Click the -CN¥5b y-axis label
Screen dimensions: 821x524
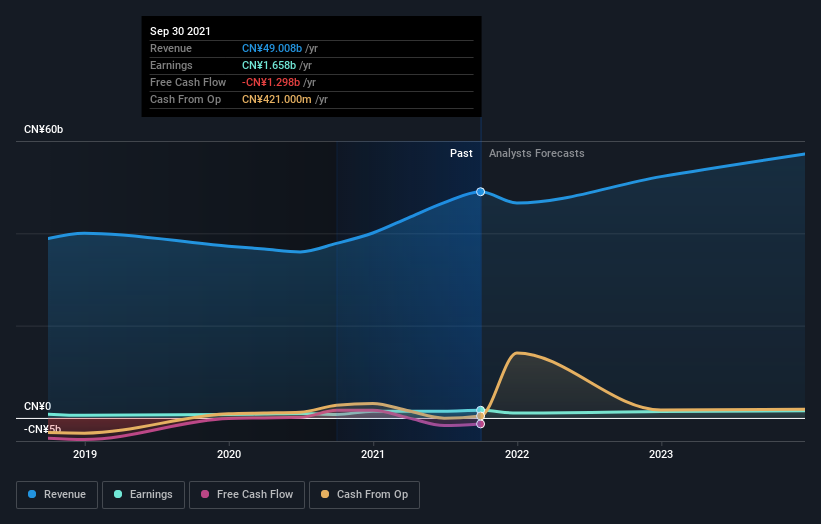click(42, 429)
